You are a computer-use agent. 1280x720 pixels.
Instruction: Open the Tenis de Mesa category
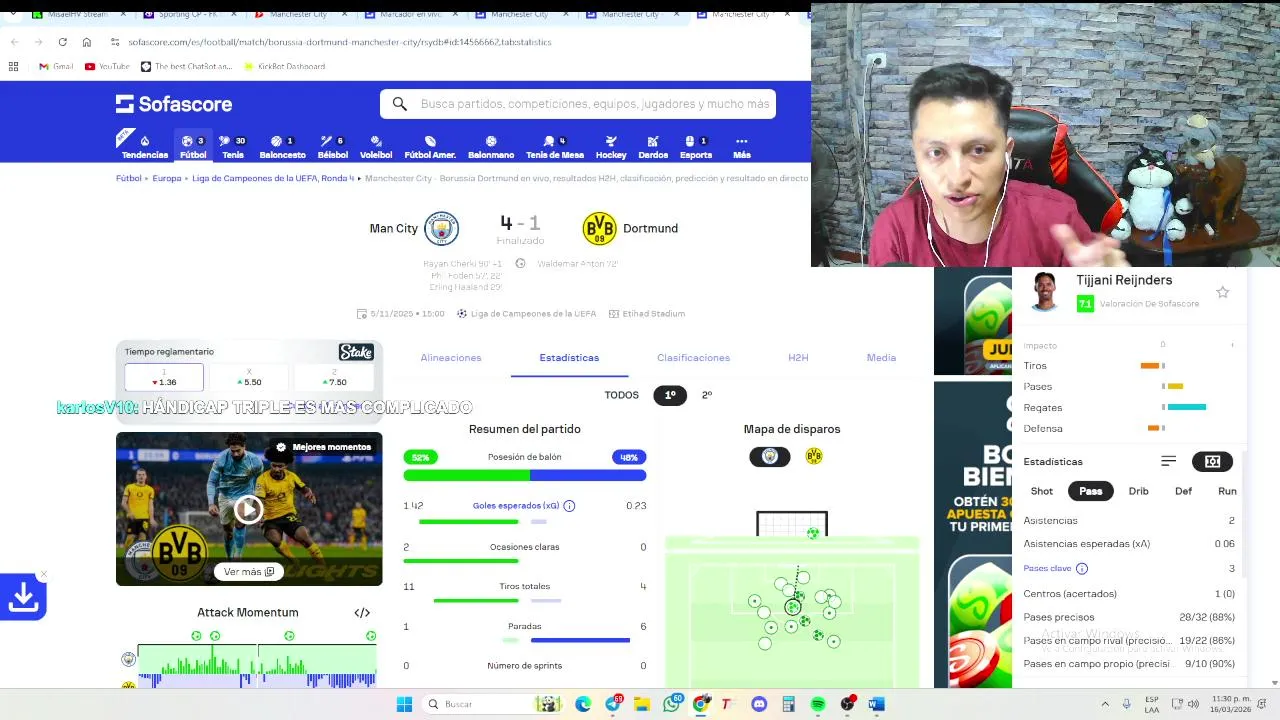555,147
